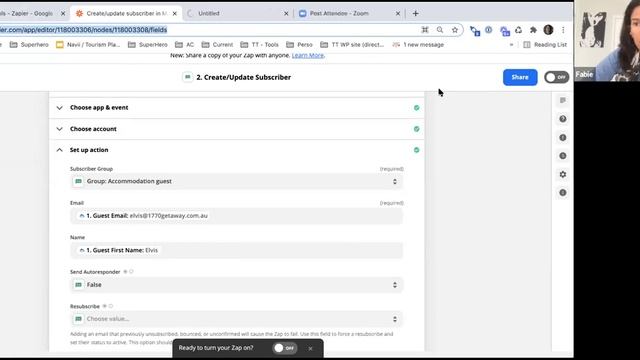Toggle the Zap on/off switch in header

tap(556, 77)
